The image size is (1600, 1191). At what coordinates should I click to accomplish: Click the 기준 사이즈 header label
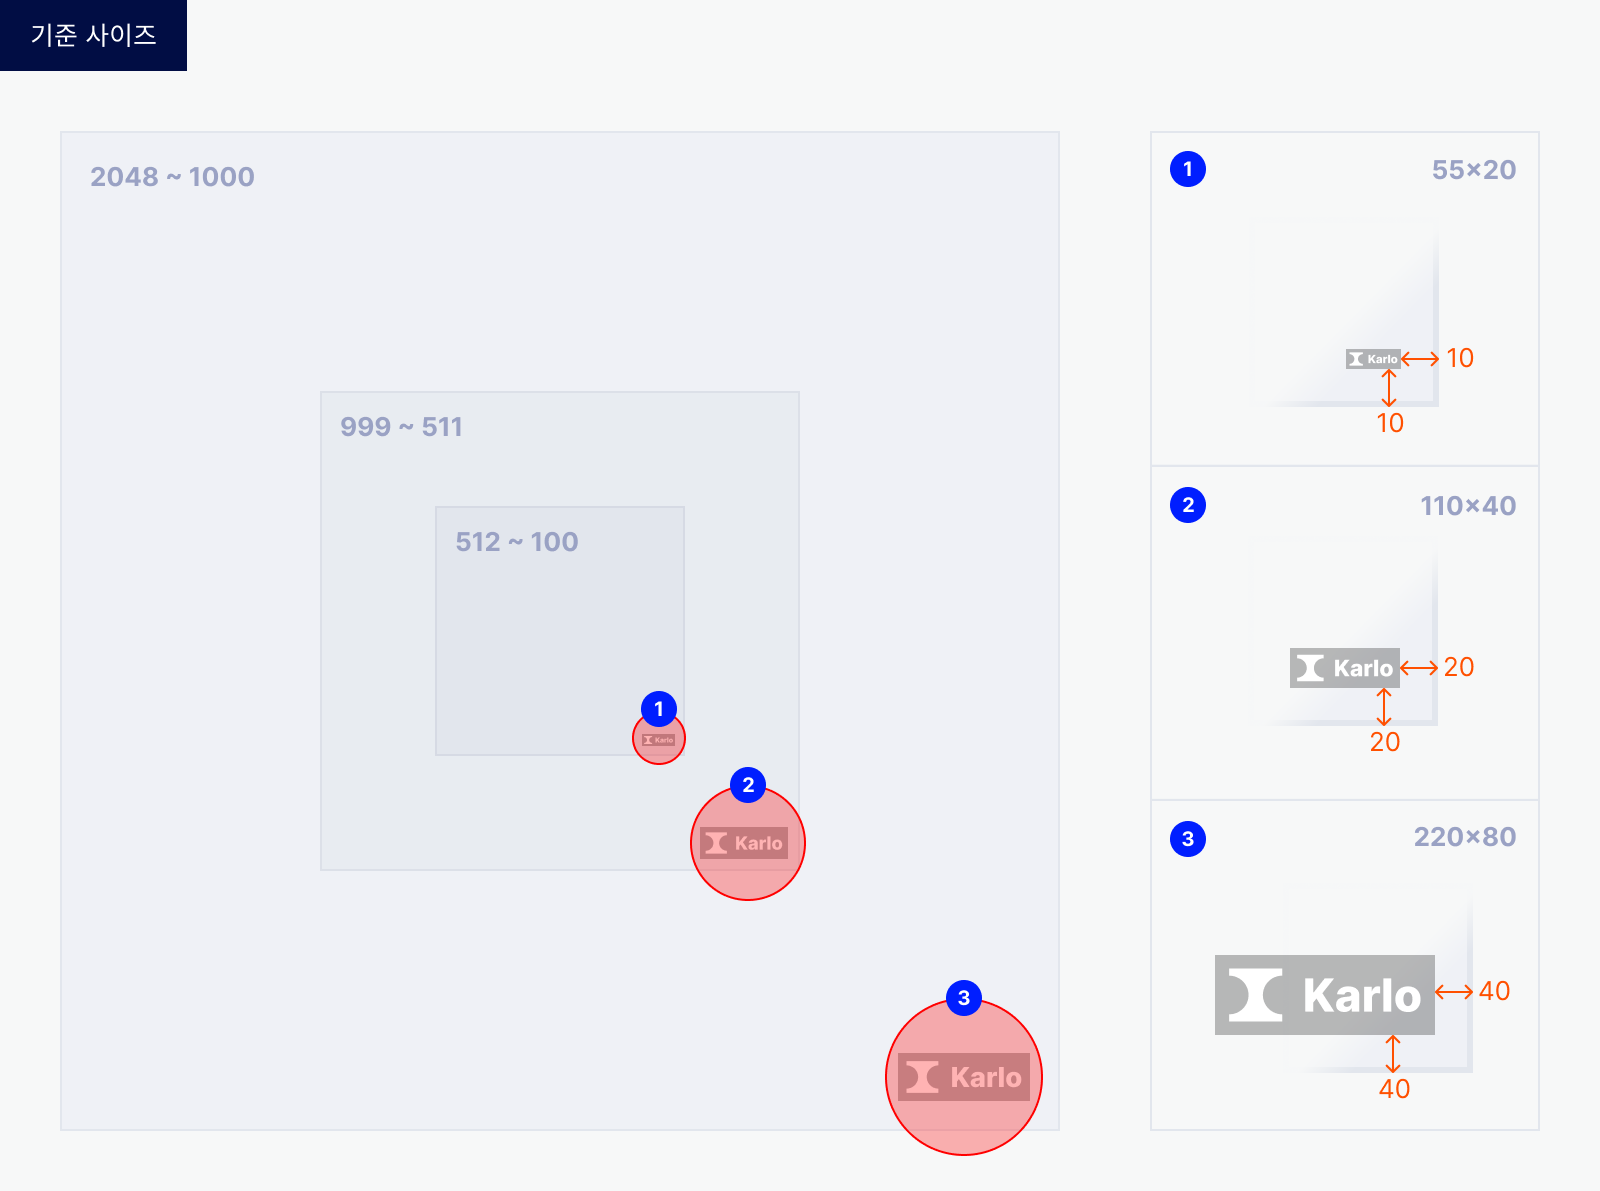pyautogui.click(x=93, y=35)
